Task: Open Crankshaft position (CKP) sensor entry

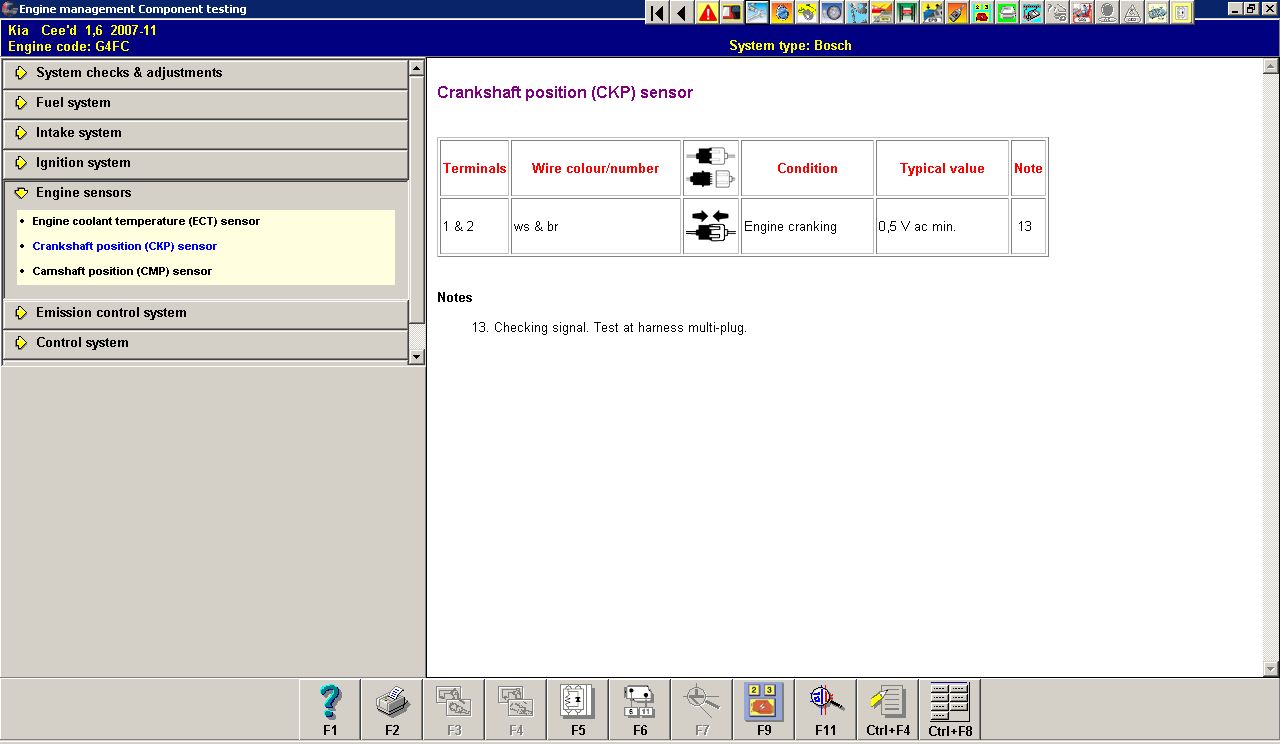Action: click(124, 246)
